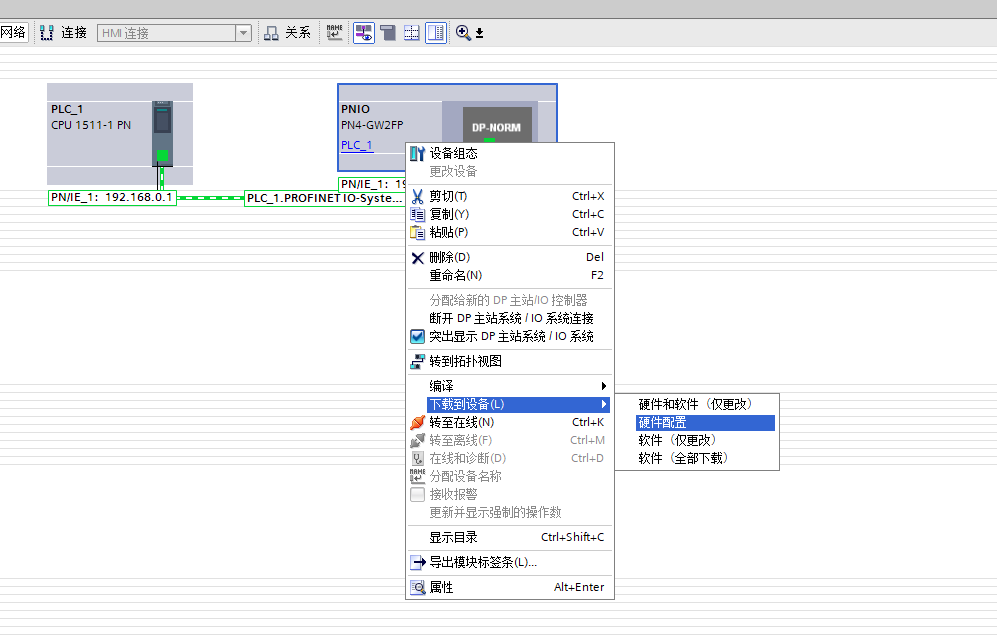Click the scissors icon beside 剪切
The image size is (997, 640).
pyautogui.click(x=417, y=196)
